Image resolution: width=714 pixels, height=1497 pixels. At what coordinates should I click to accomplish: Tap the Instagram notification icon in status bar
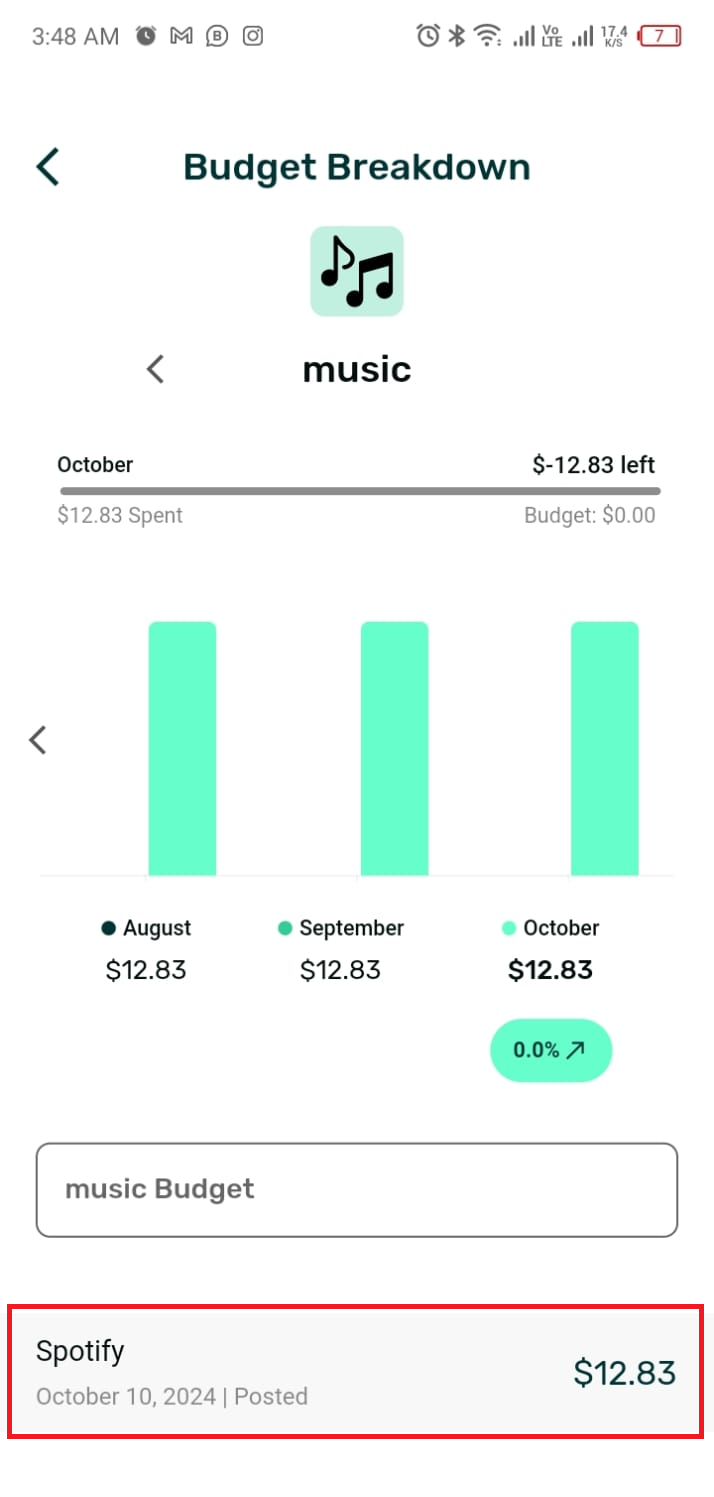tap(254, 37)
